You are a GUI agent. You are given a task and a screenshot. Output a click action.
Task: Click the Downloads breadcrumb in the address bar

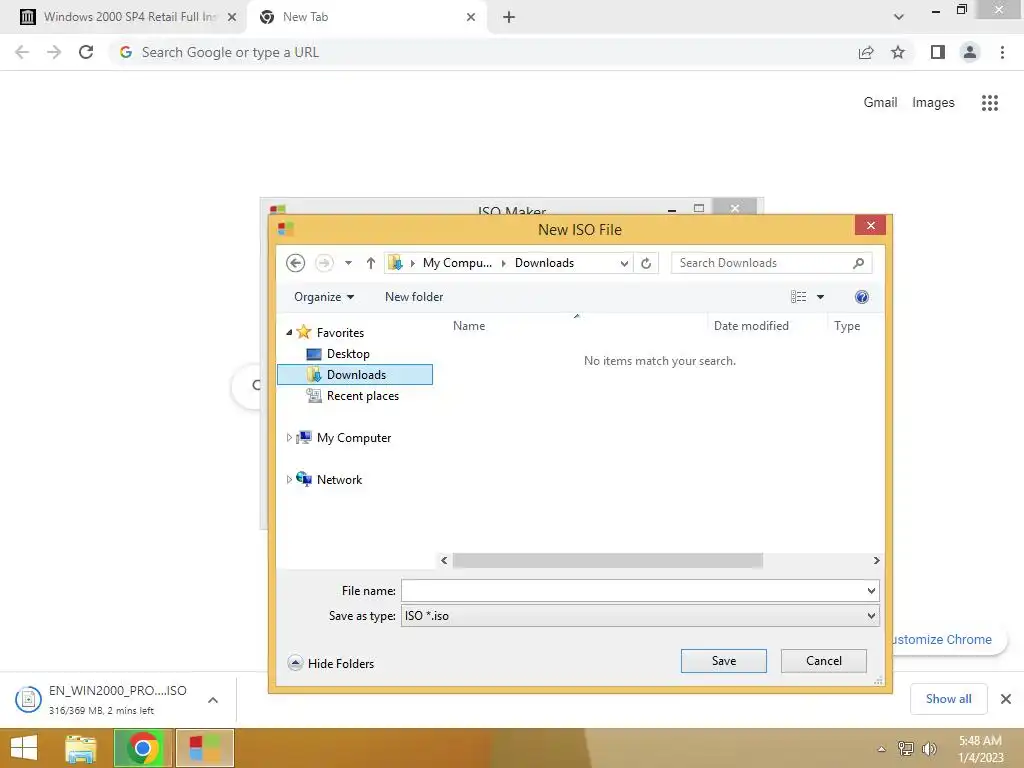point(544,263)
